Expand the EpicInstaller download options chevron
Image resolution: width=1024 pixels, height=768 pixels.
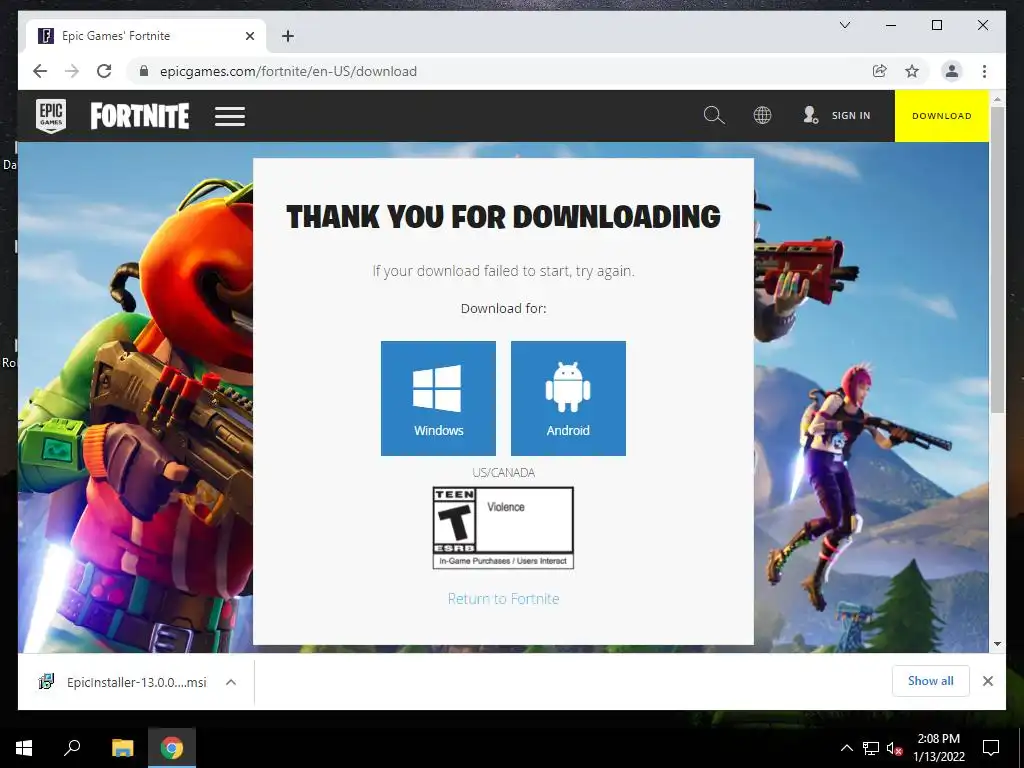(231, 682)
